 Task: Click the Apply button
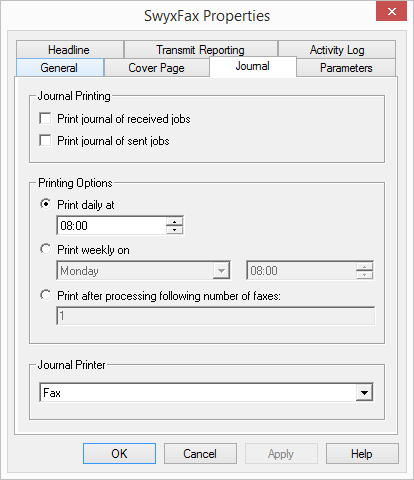click(x=281, y=454)
